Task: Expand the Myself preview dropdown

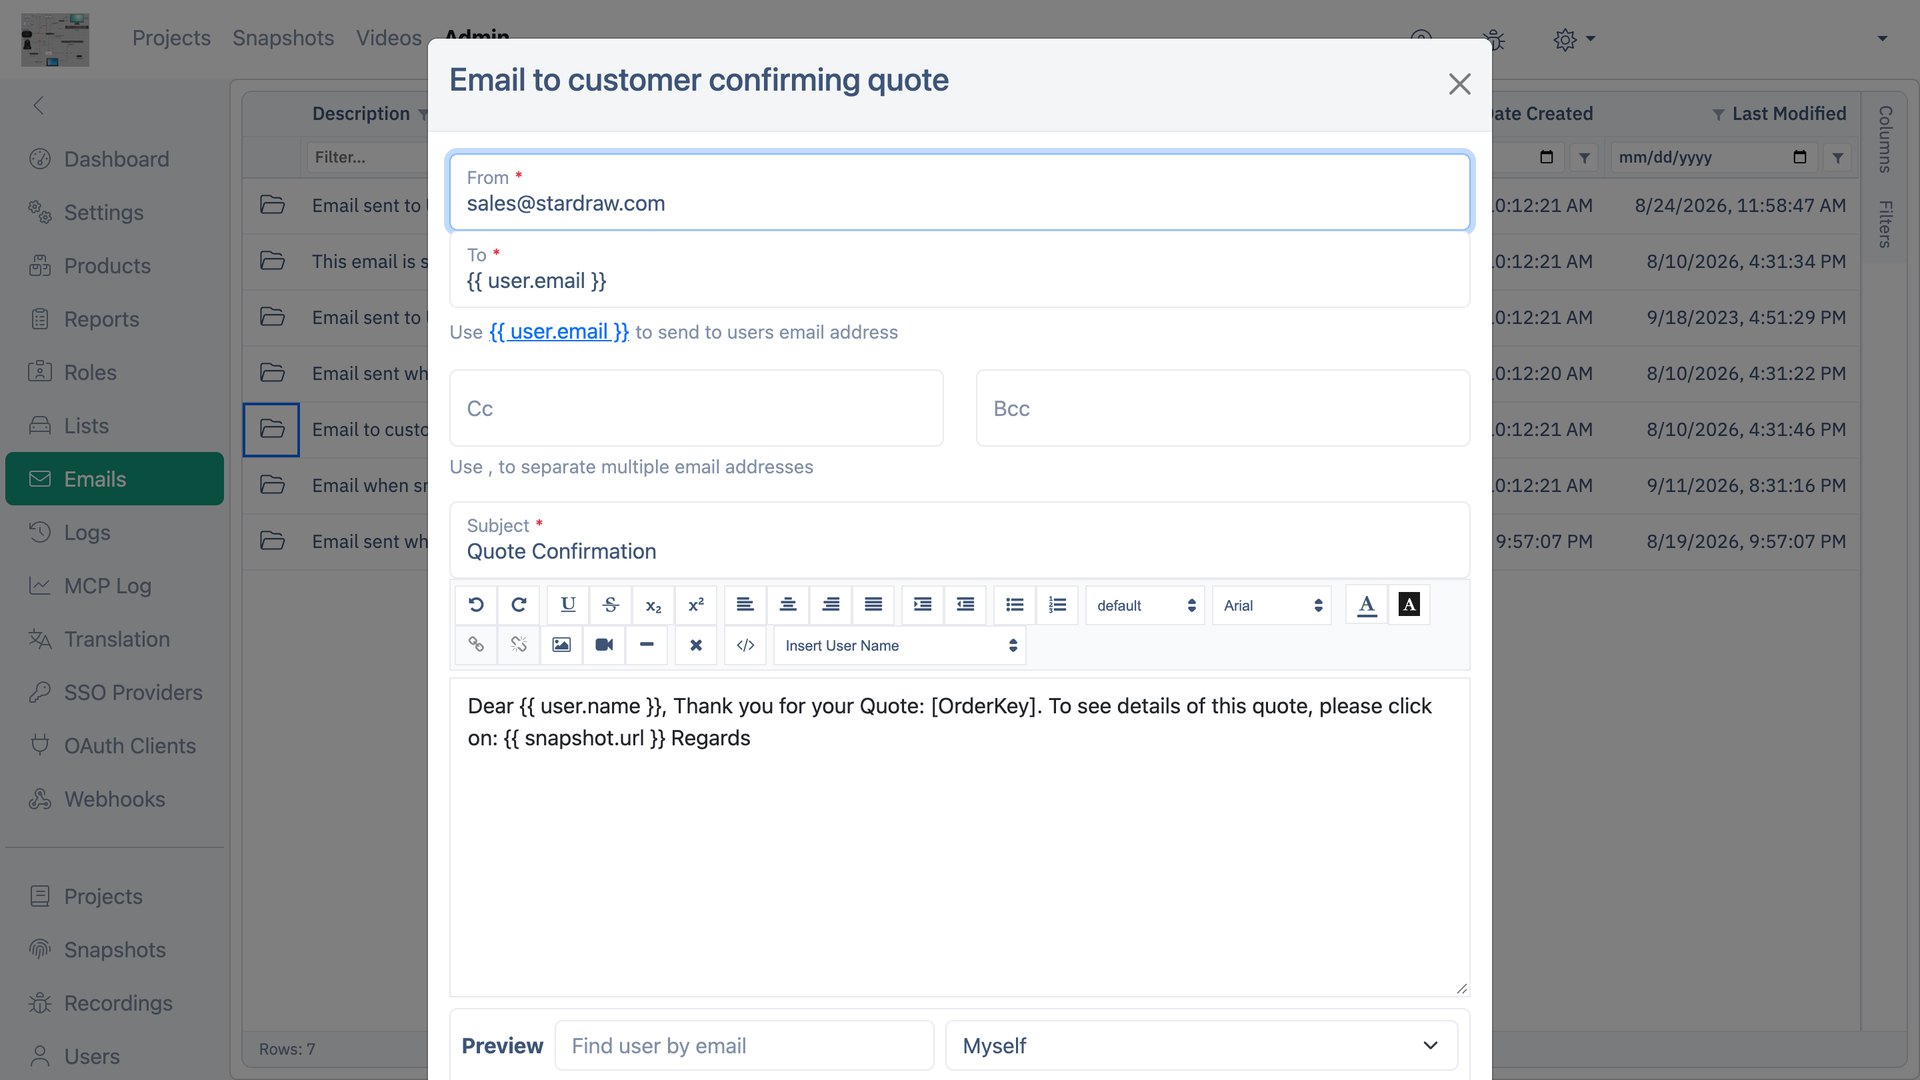Action: click(x=1201, y=1046)
